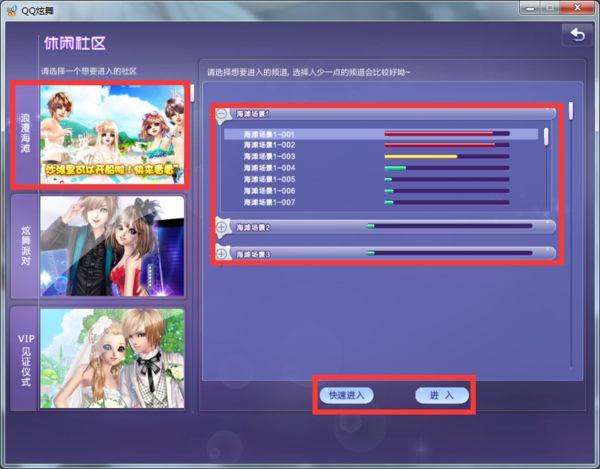Click the 快速进入 button
This screenshot has width=600, height=469.
click(x=347, y=395)
